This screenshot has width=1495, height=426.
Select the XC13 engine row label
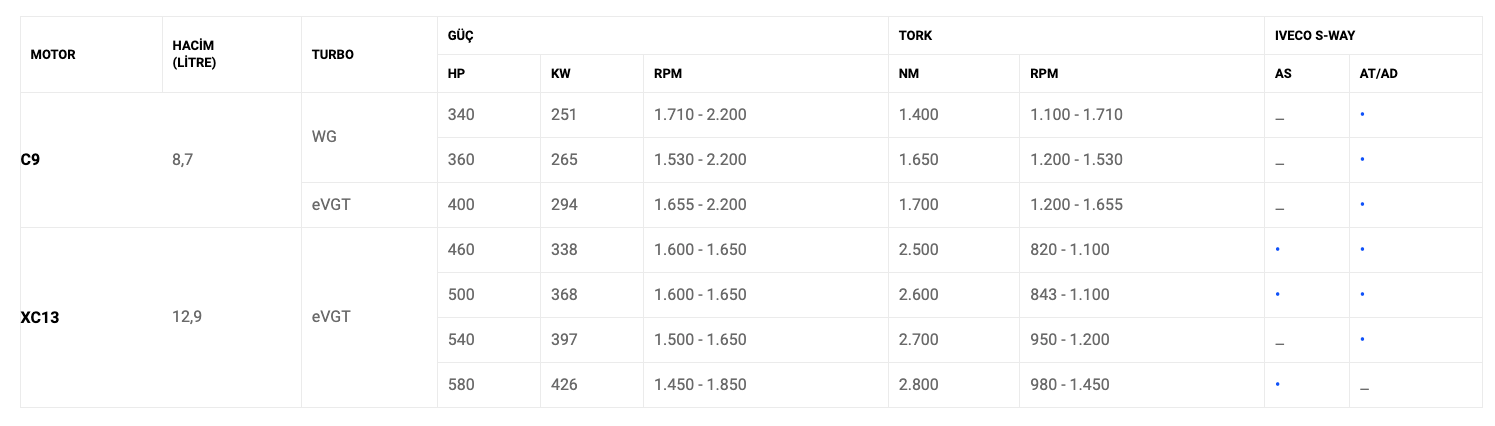click(39, 317)
